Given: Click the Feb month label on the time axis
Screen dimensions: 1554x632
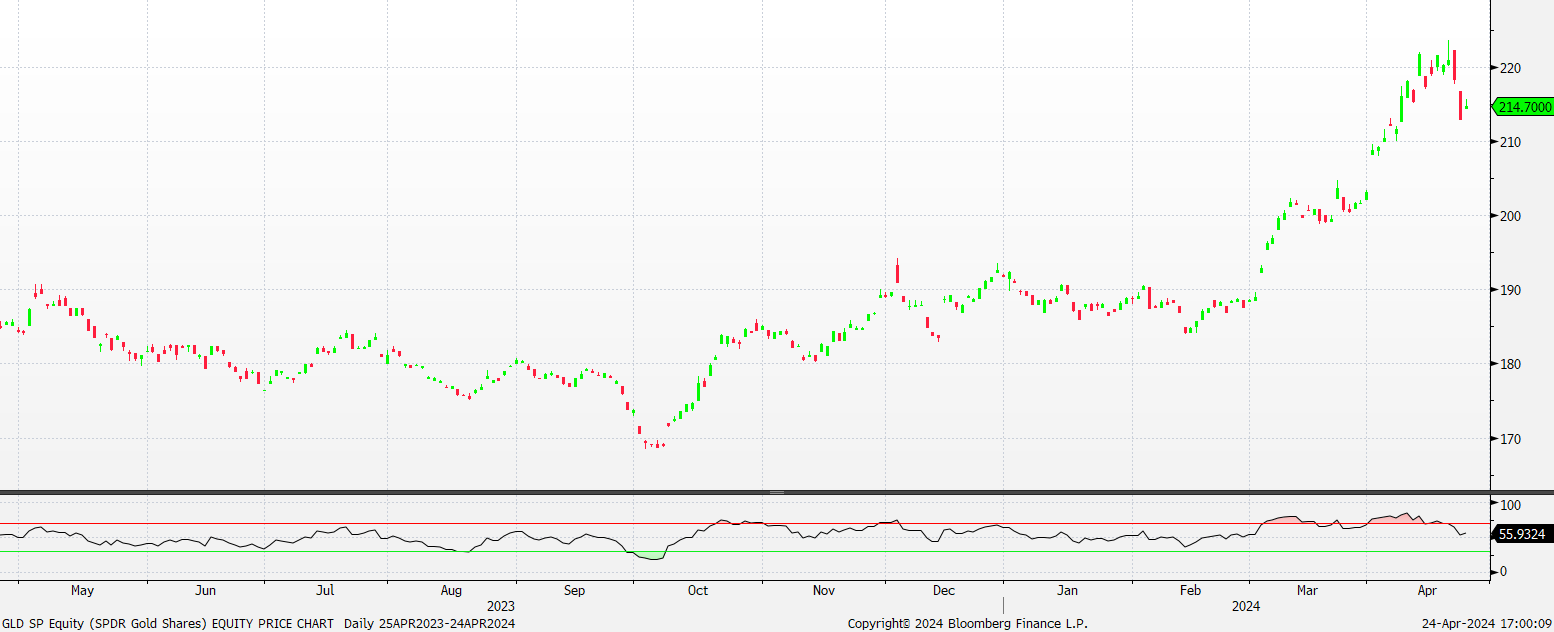Looking at the screenshot, I should (x=1190, y=590).
